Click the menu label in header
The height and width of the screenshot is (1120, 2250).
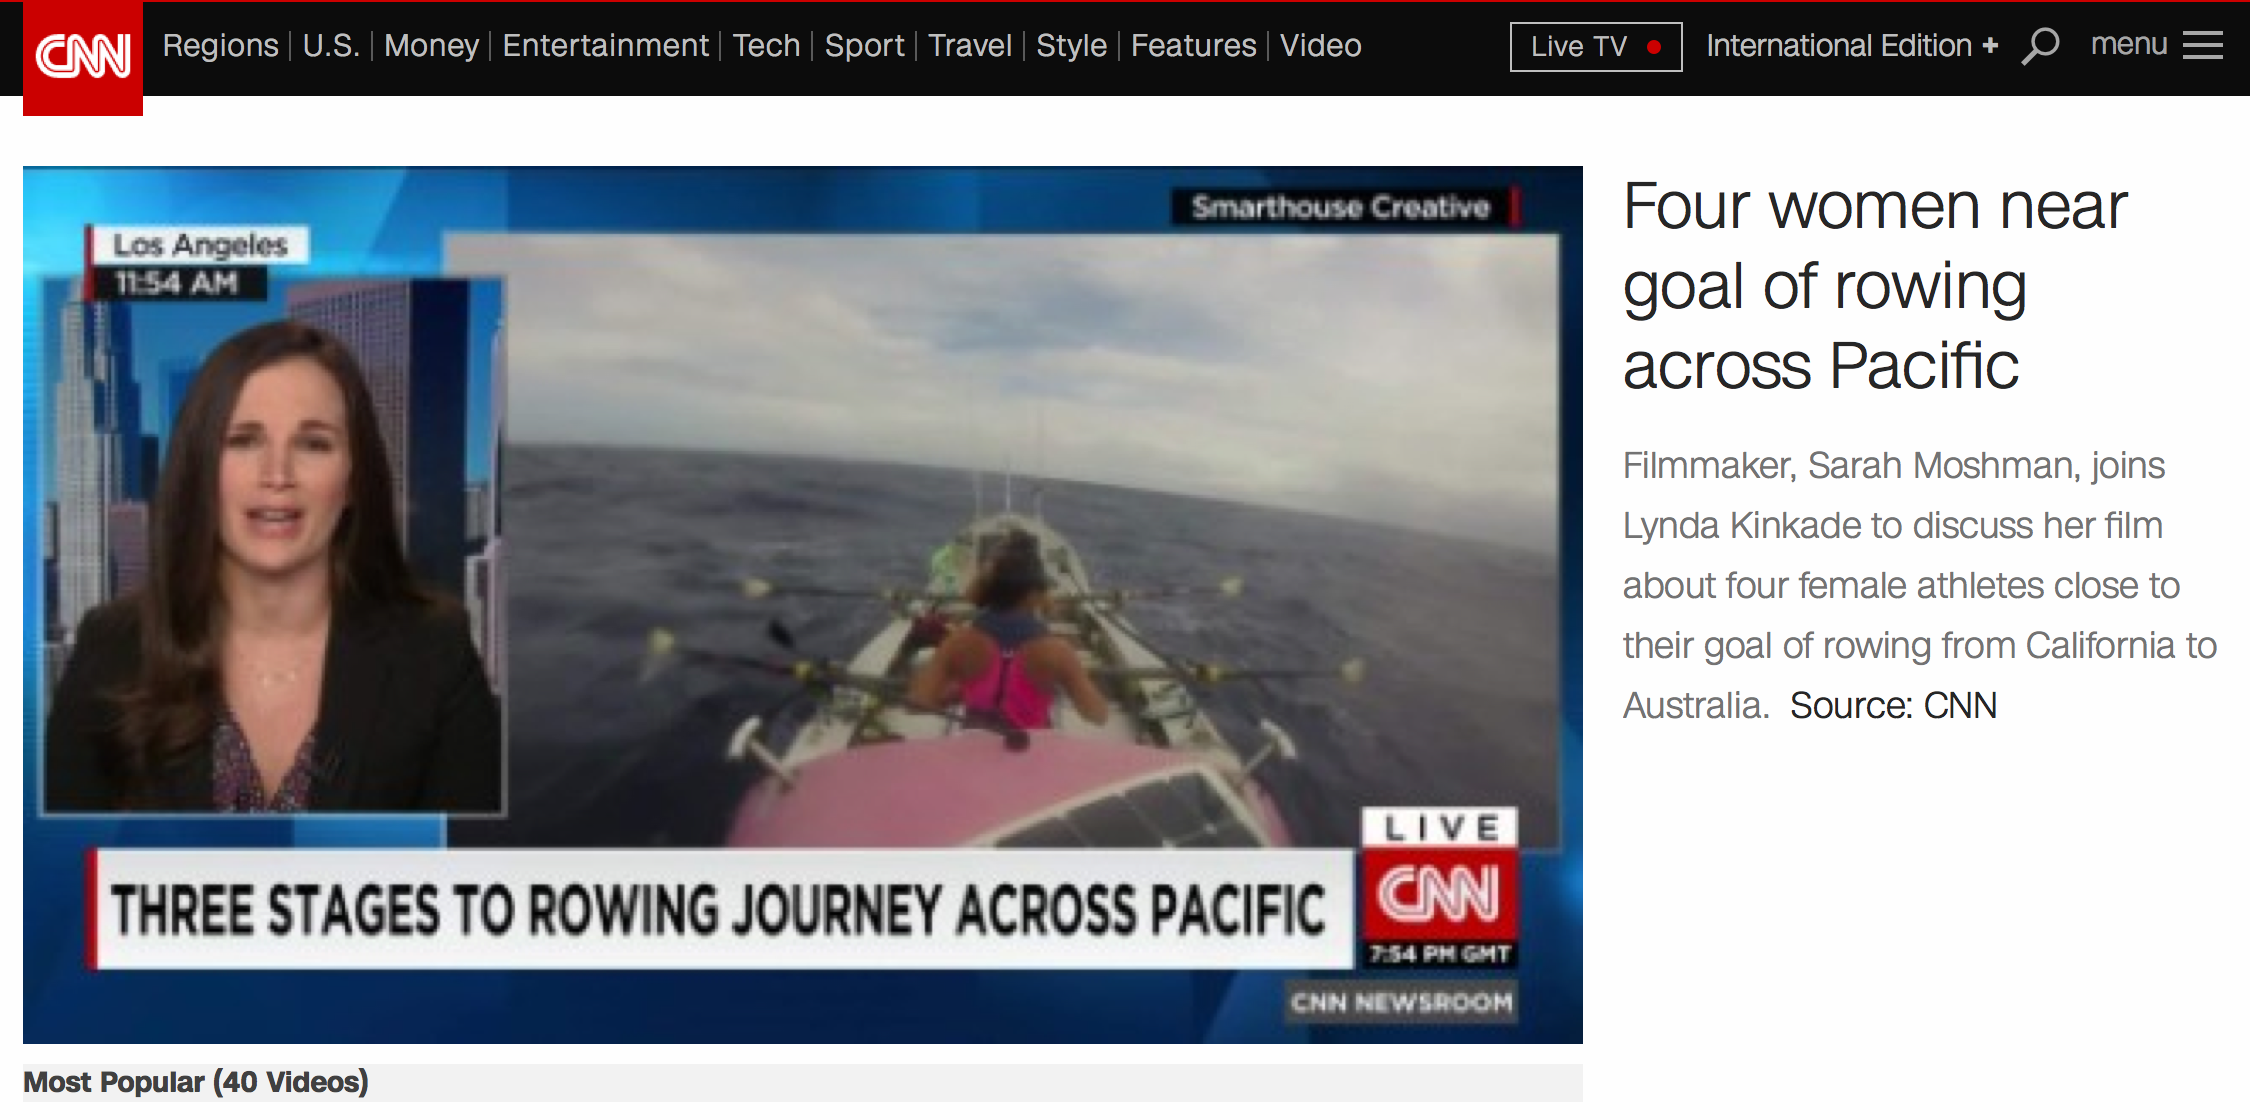2129,45
